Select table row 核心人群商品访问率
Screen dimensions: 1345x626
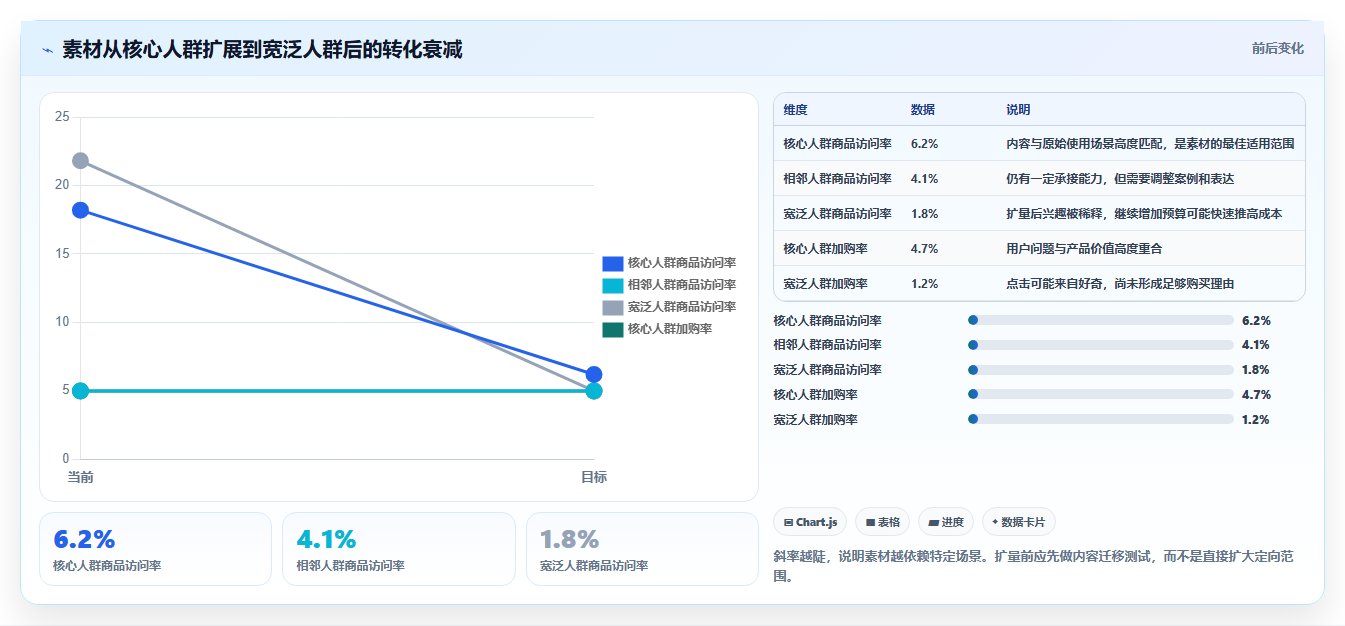1039,143
